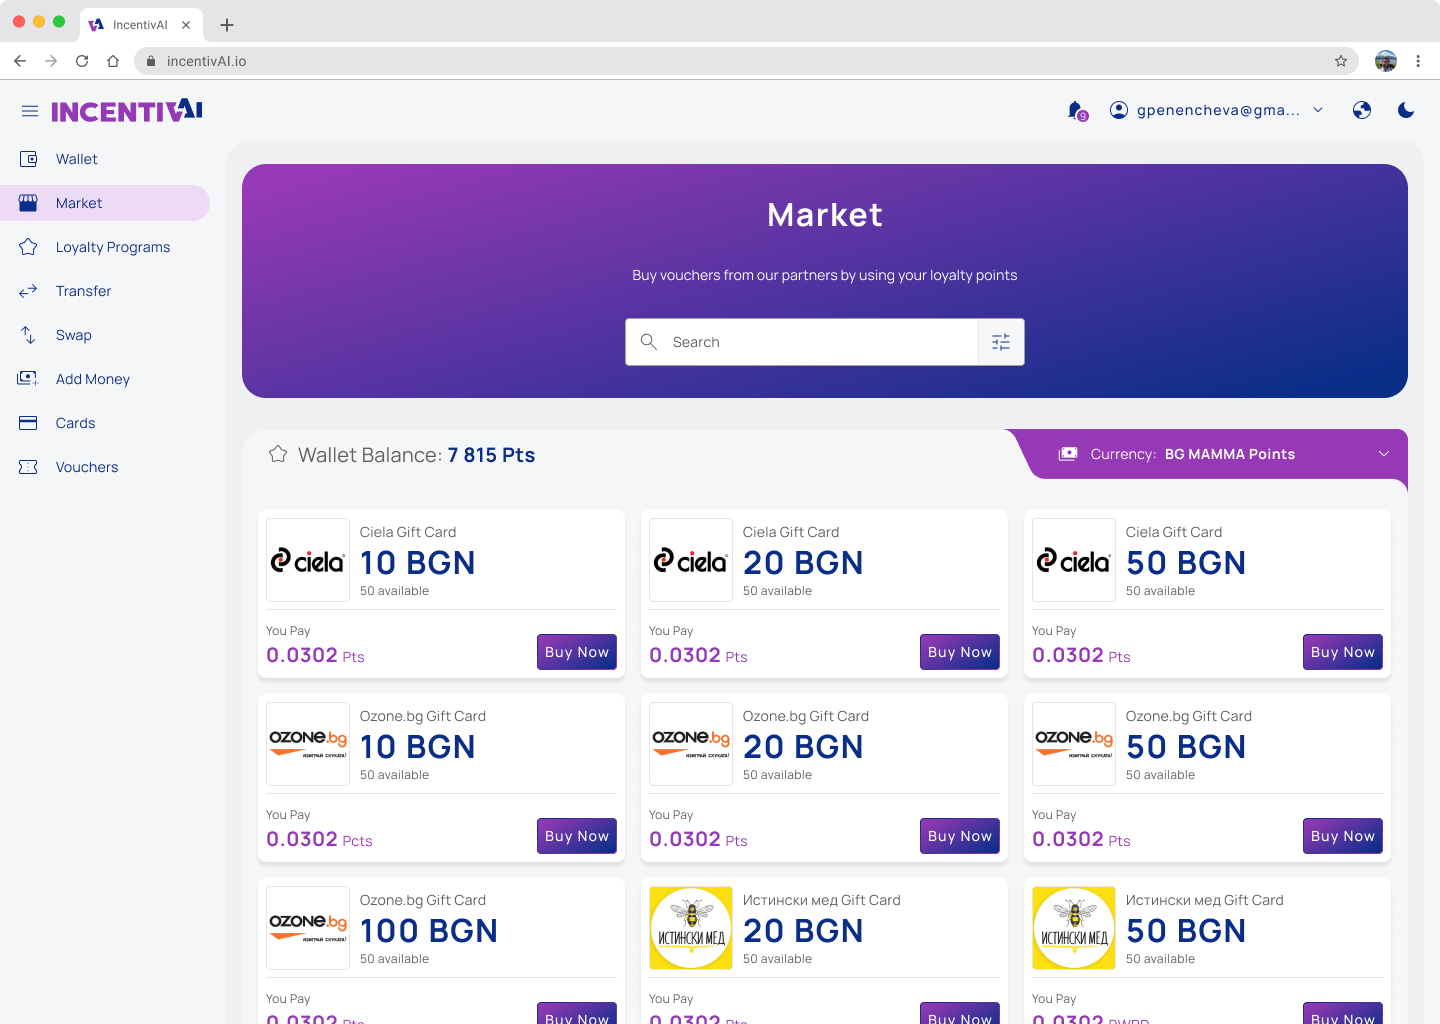Screen dimensions: 1440x1024
Task: Buy the Ozone.bg 50 BGN gift card
Action: point(1342,835)
